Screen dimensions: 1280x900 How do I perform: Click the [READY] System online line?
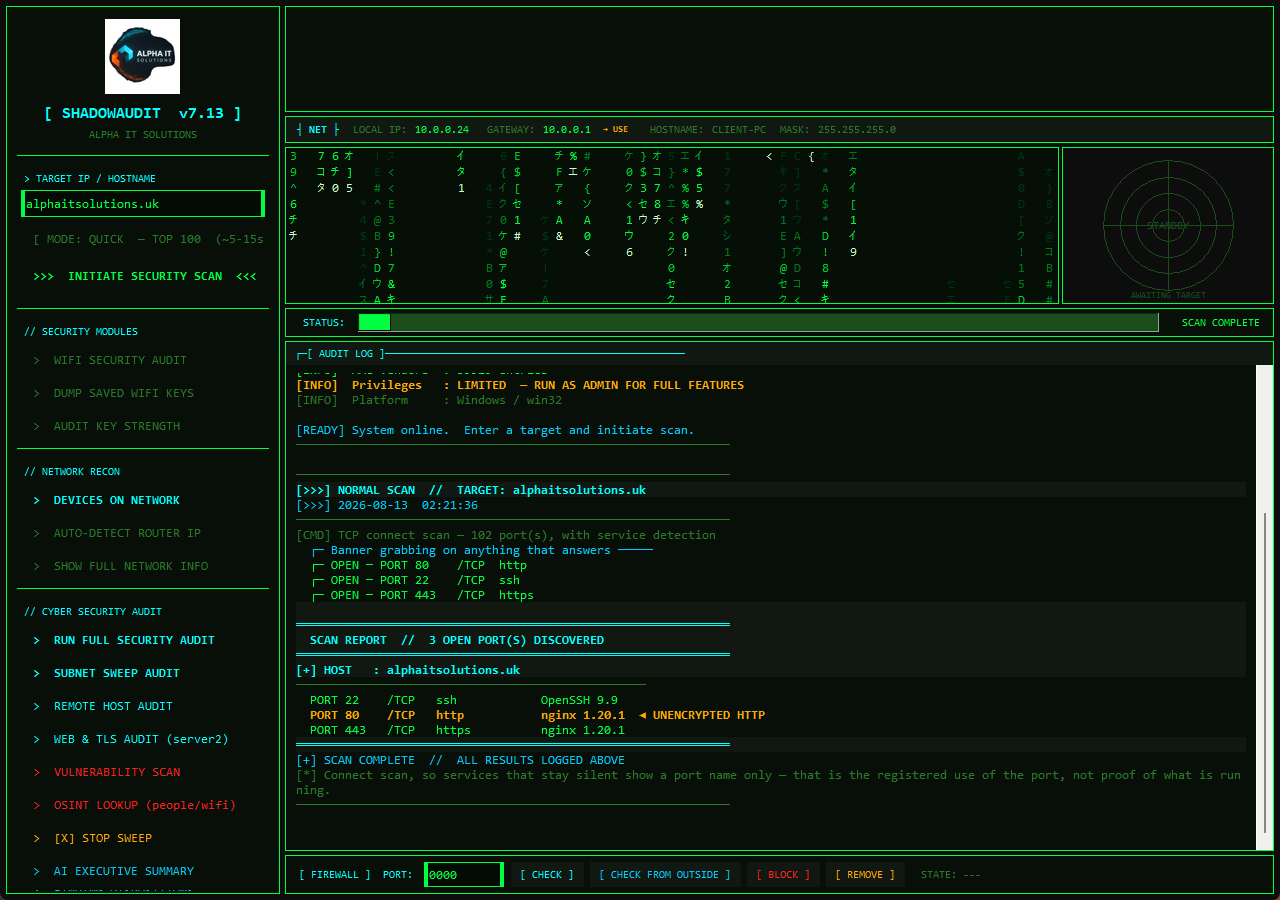click(495, 430)
